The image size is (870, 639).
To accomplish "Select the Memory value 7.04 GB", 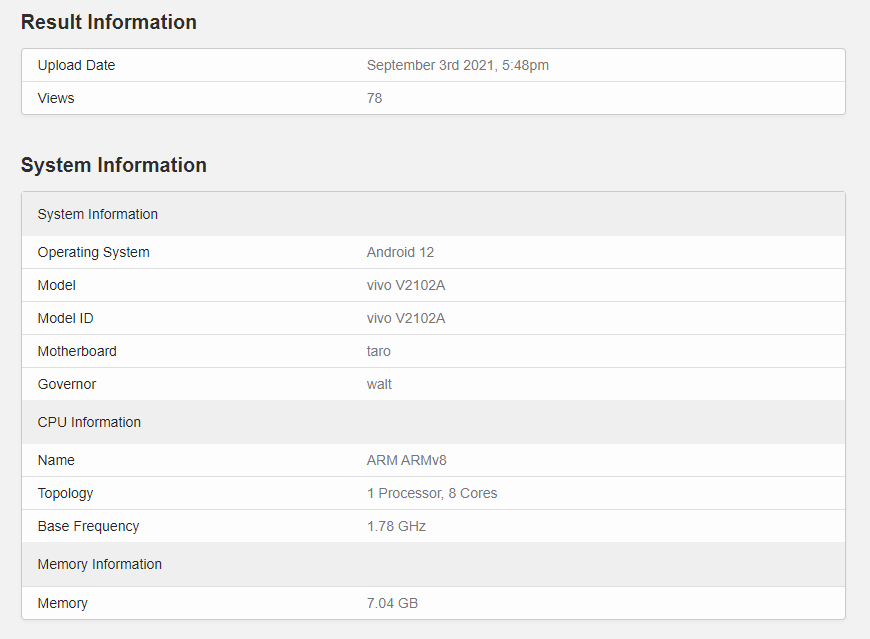I will [x=392, y=603].
